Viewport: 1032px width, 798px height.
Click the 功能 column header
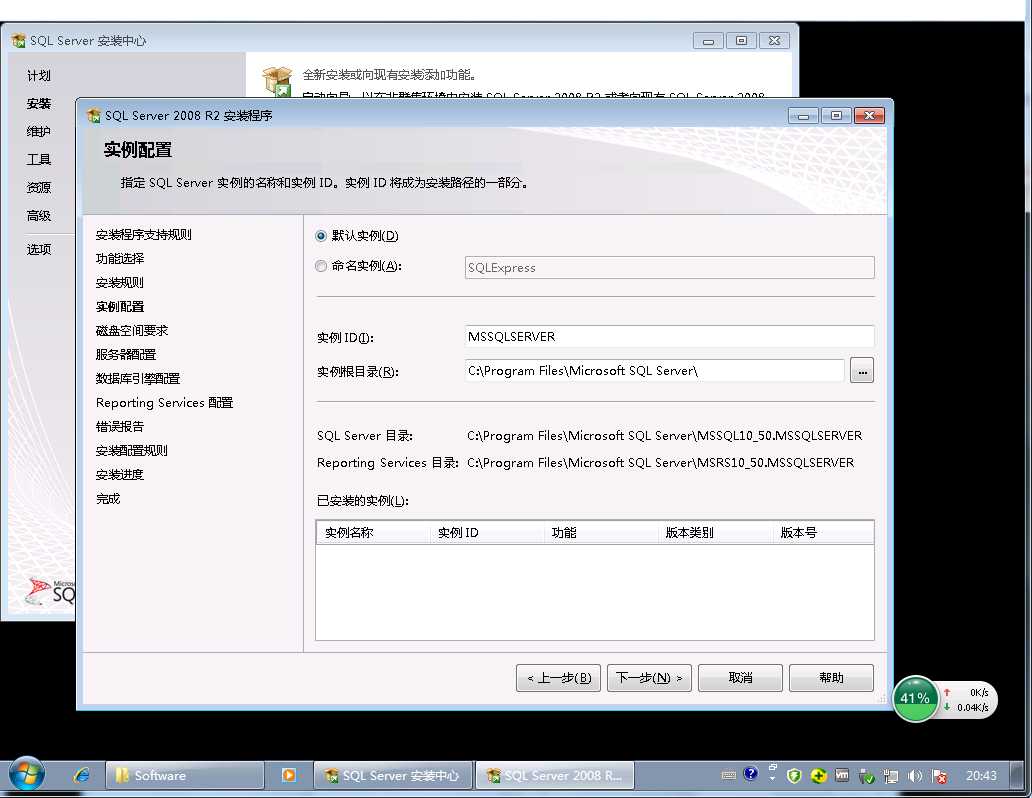[x=601, y=533]
